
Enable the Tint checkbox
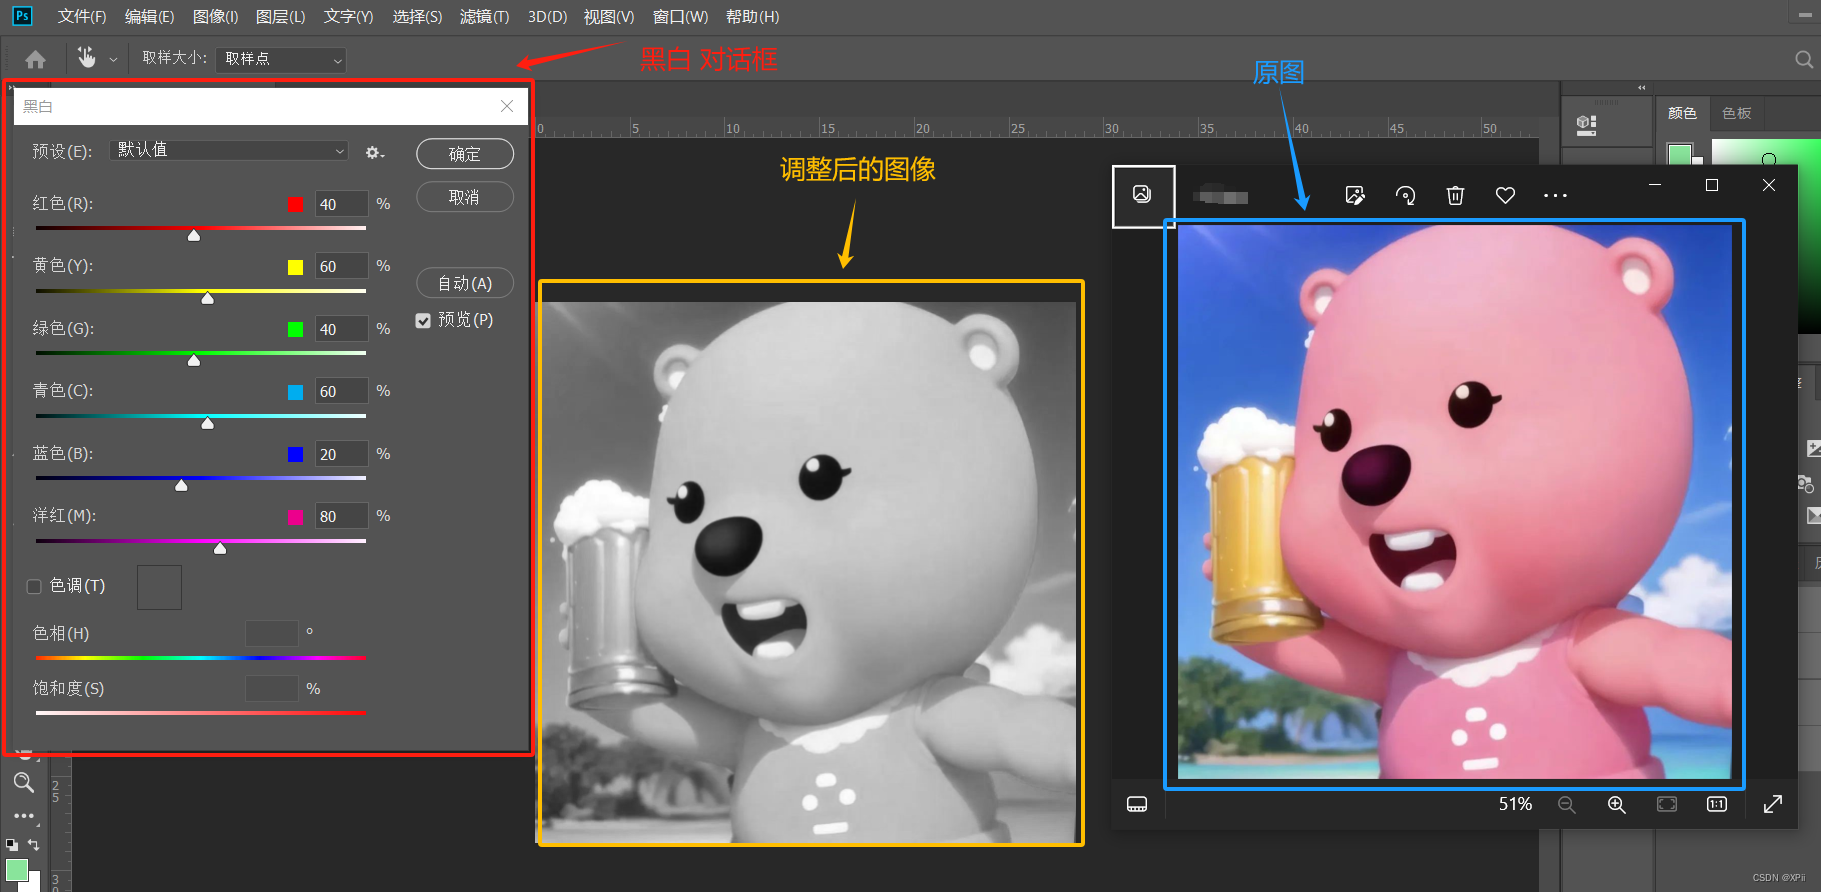click(x=34, y=586)
